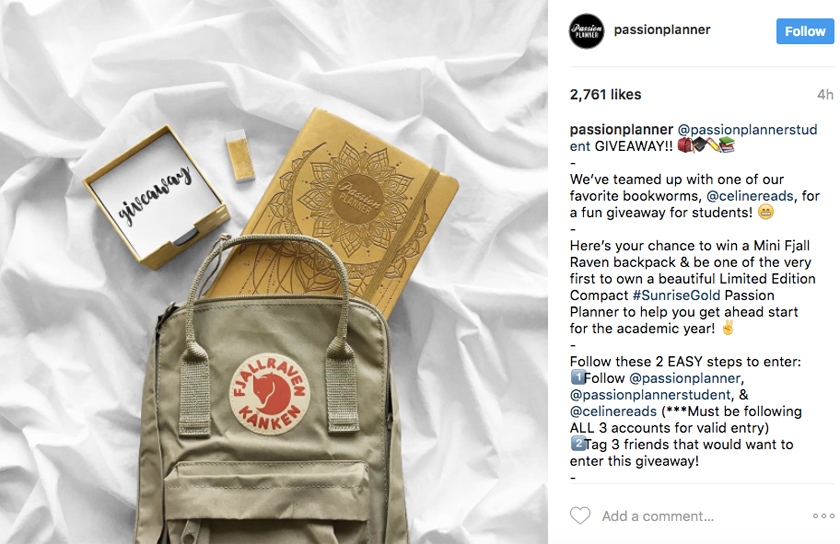The height and width of the screenshot is (544, 840).
Task: Open @passionplanner link in step one
Action: (x=685, y=378)
